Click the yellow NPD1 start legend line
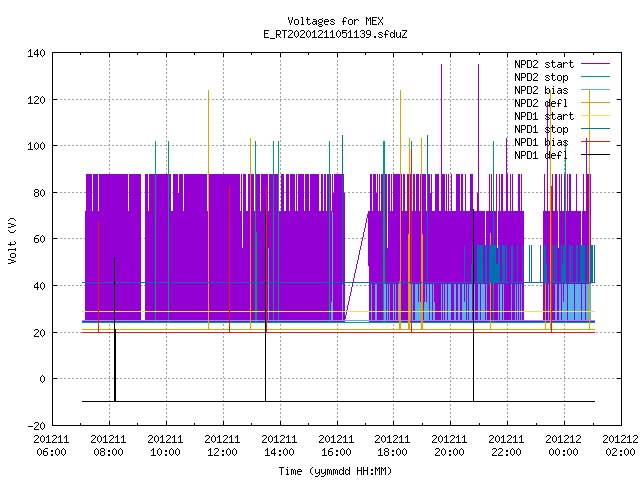Viewport: 640px width, 480px height. (596, 116)
